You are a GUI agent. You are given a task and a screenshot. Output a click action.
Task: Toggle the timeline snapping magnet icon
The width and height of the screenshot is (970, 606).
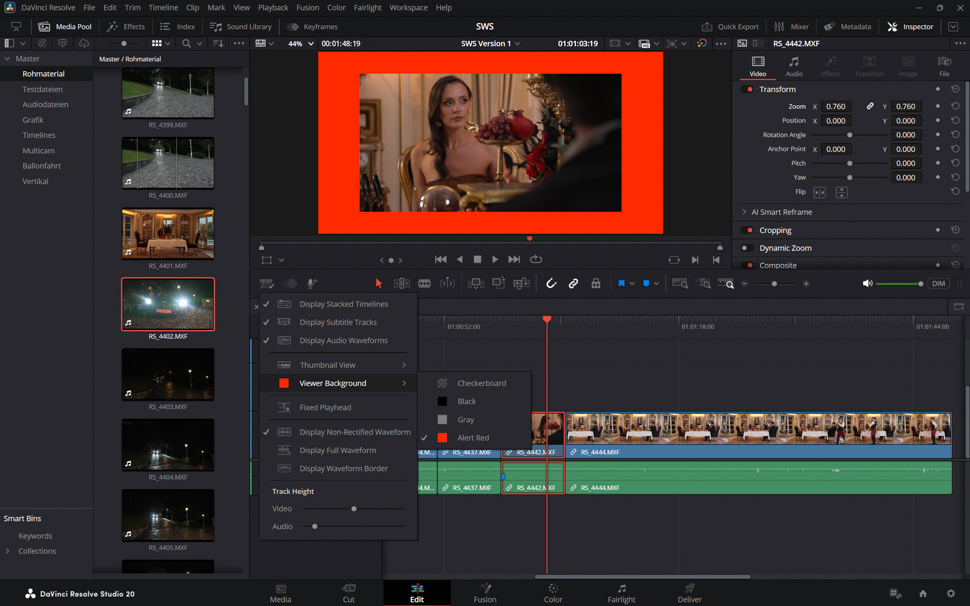(x=551, y=284)
